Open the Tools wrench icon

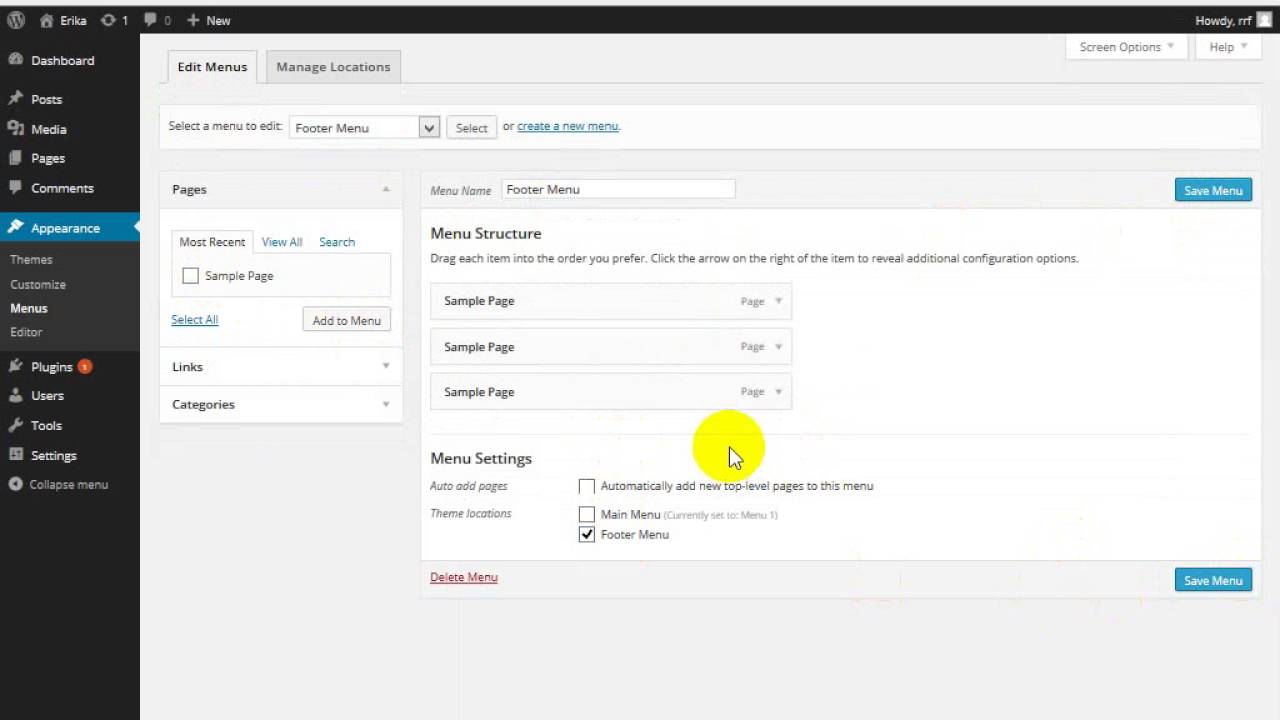pos(16,425)
